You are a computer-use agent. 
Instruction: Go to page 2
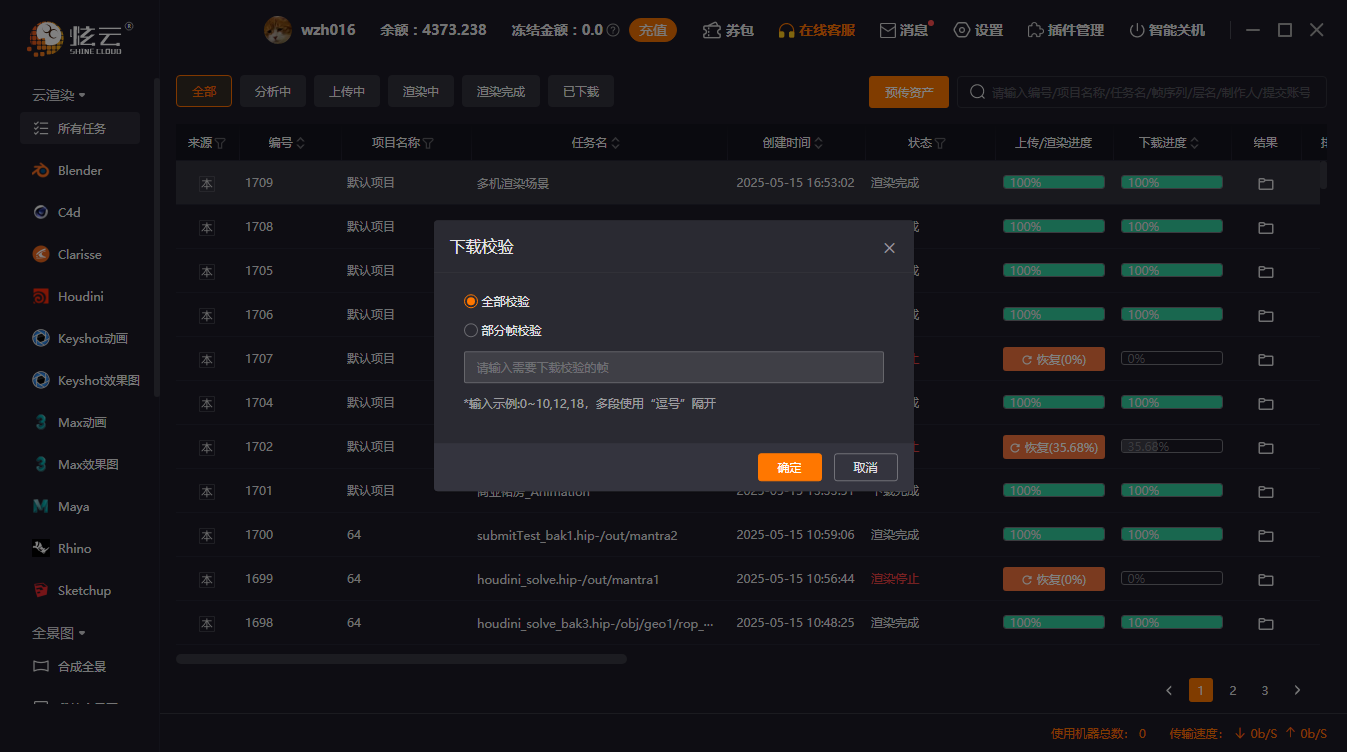1233,690
